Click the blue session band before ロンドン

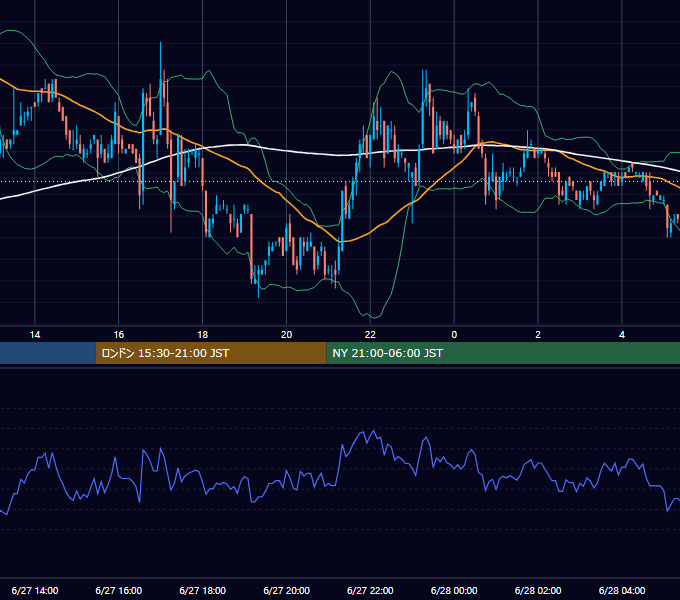[x=48, y=353]
